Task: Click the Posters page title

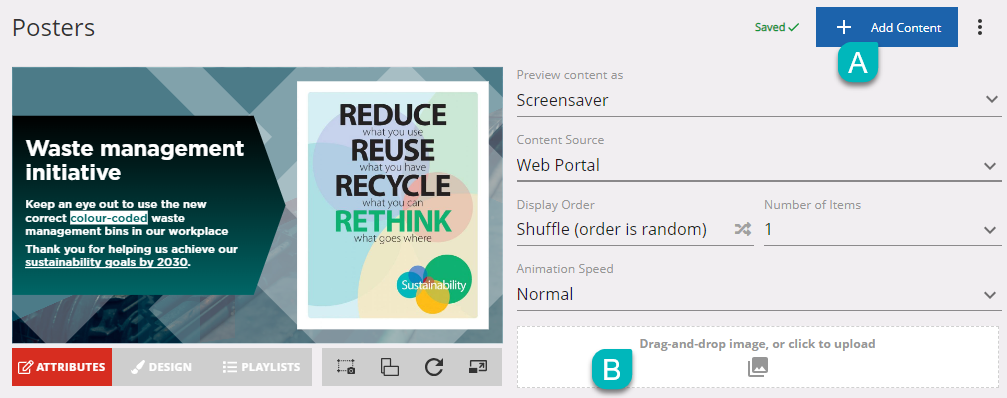Action: click(x=53, y=28)
